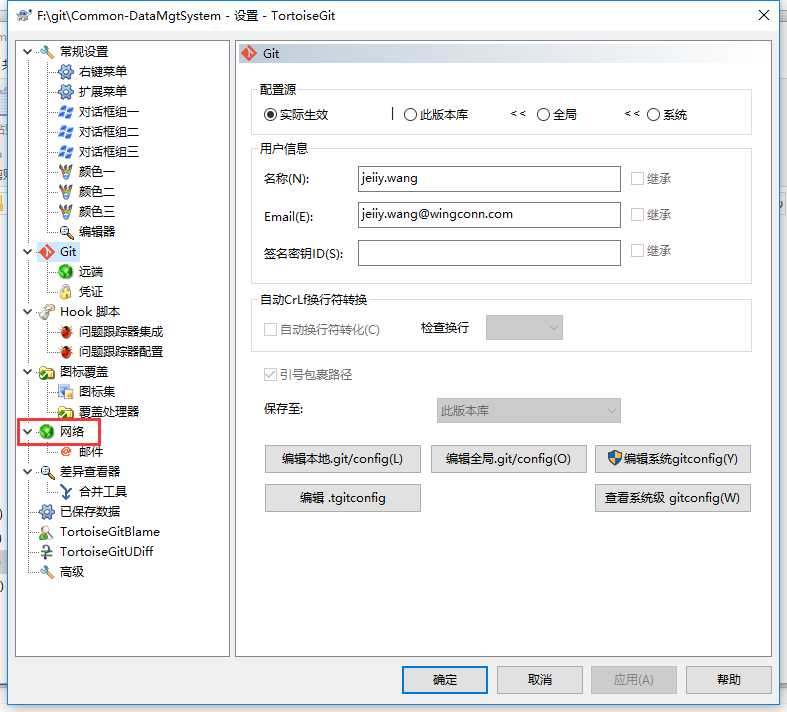The height and width of the screenshot is (712, 787).
Task: Collapse the 网络 tree node chevron
Action: pyautogui.click(x=28, y=432)
